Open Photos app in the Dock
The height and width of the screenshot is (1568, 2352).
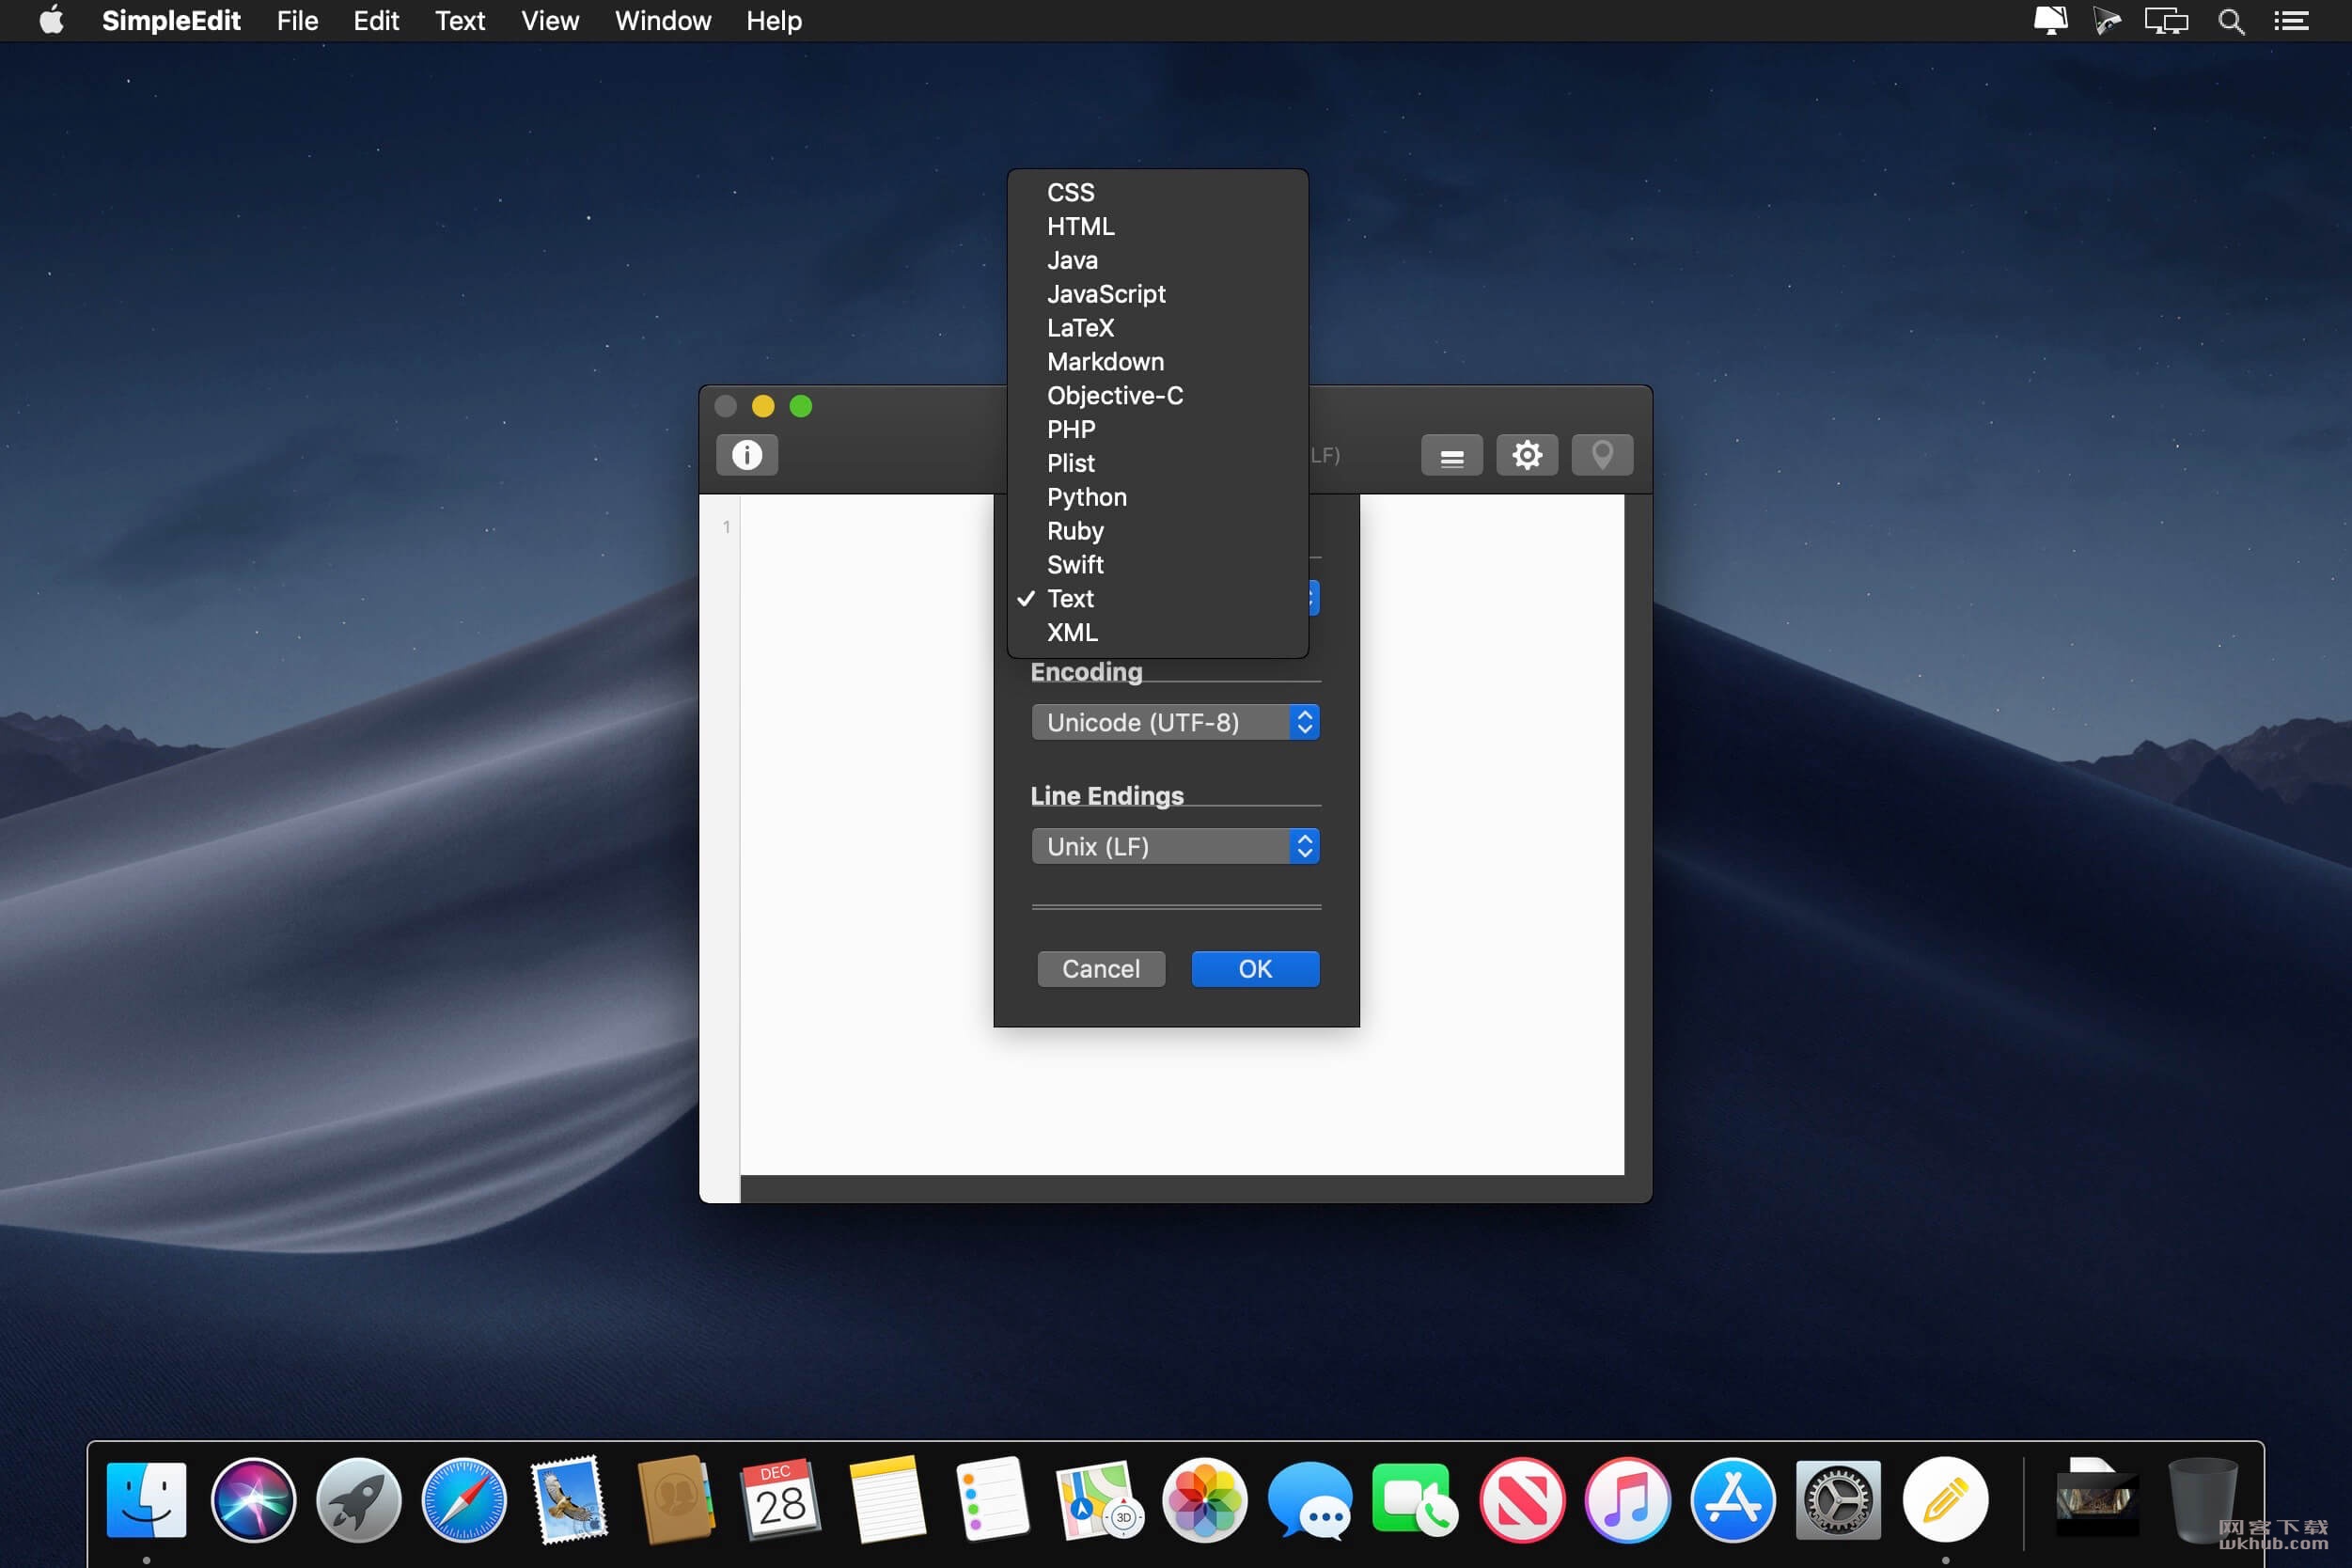pyautogui.click(x=1204, y=1499)
